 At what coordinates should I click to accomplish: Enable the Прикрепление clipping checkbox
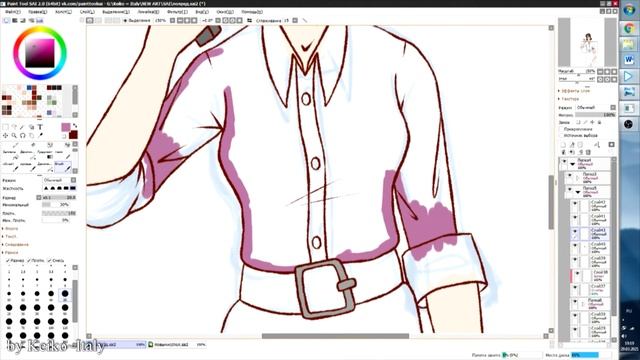click(x=562, y=129)
